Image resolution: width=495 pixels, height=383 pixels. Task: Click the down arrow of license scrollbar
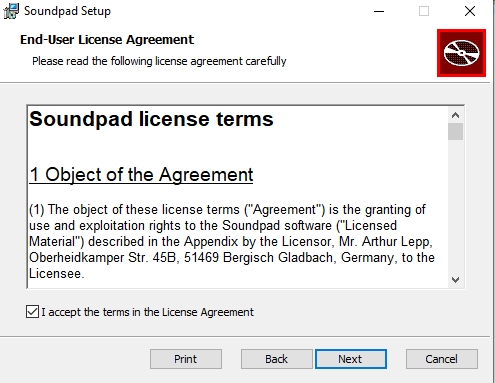(455, 279)
